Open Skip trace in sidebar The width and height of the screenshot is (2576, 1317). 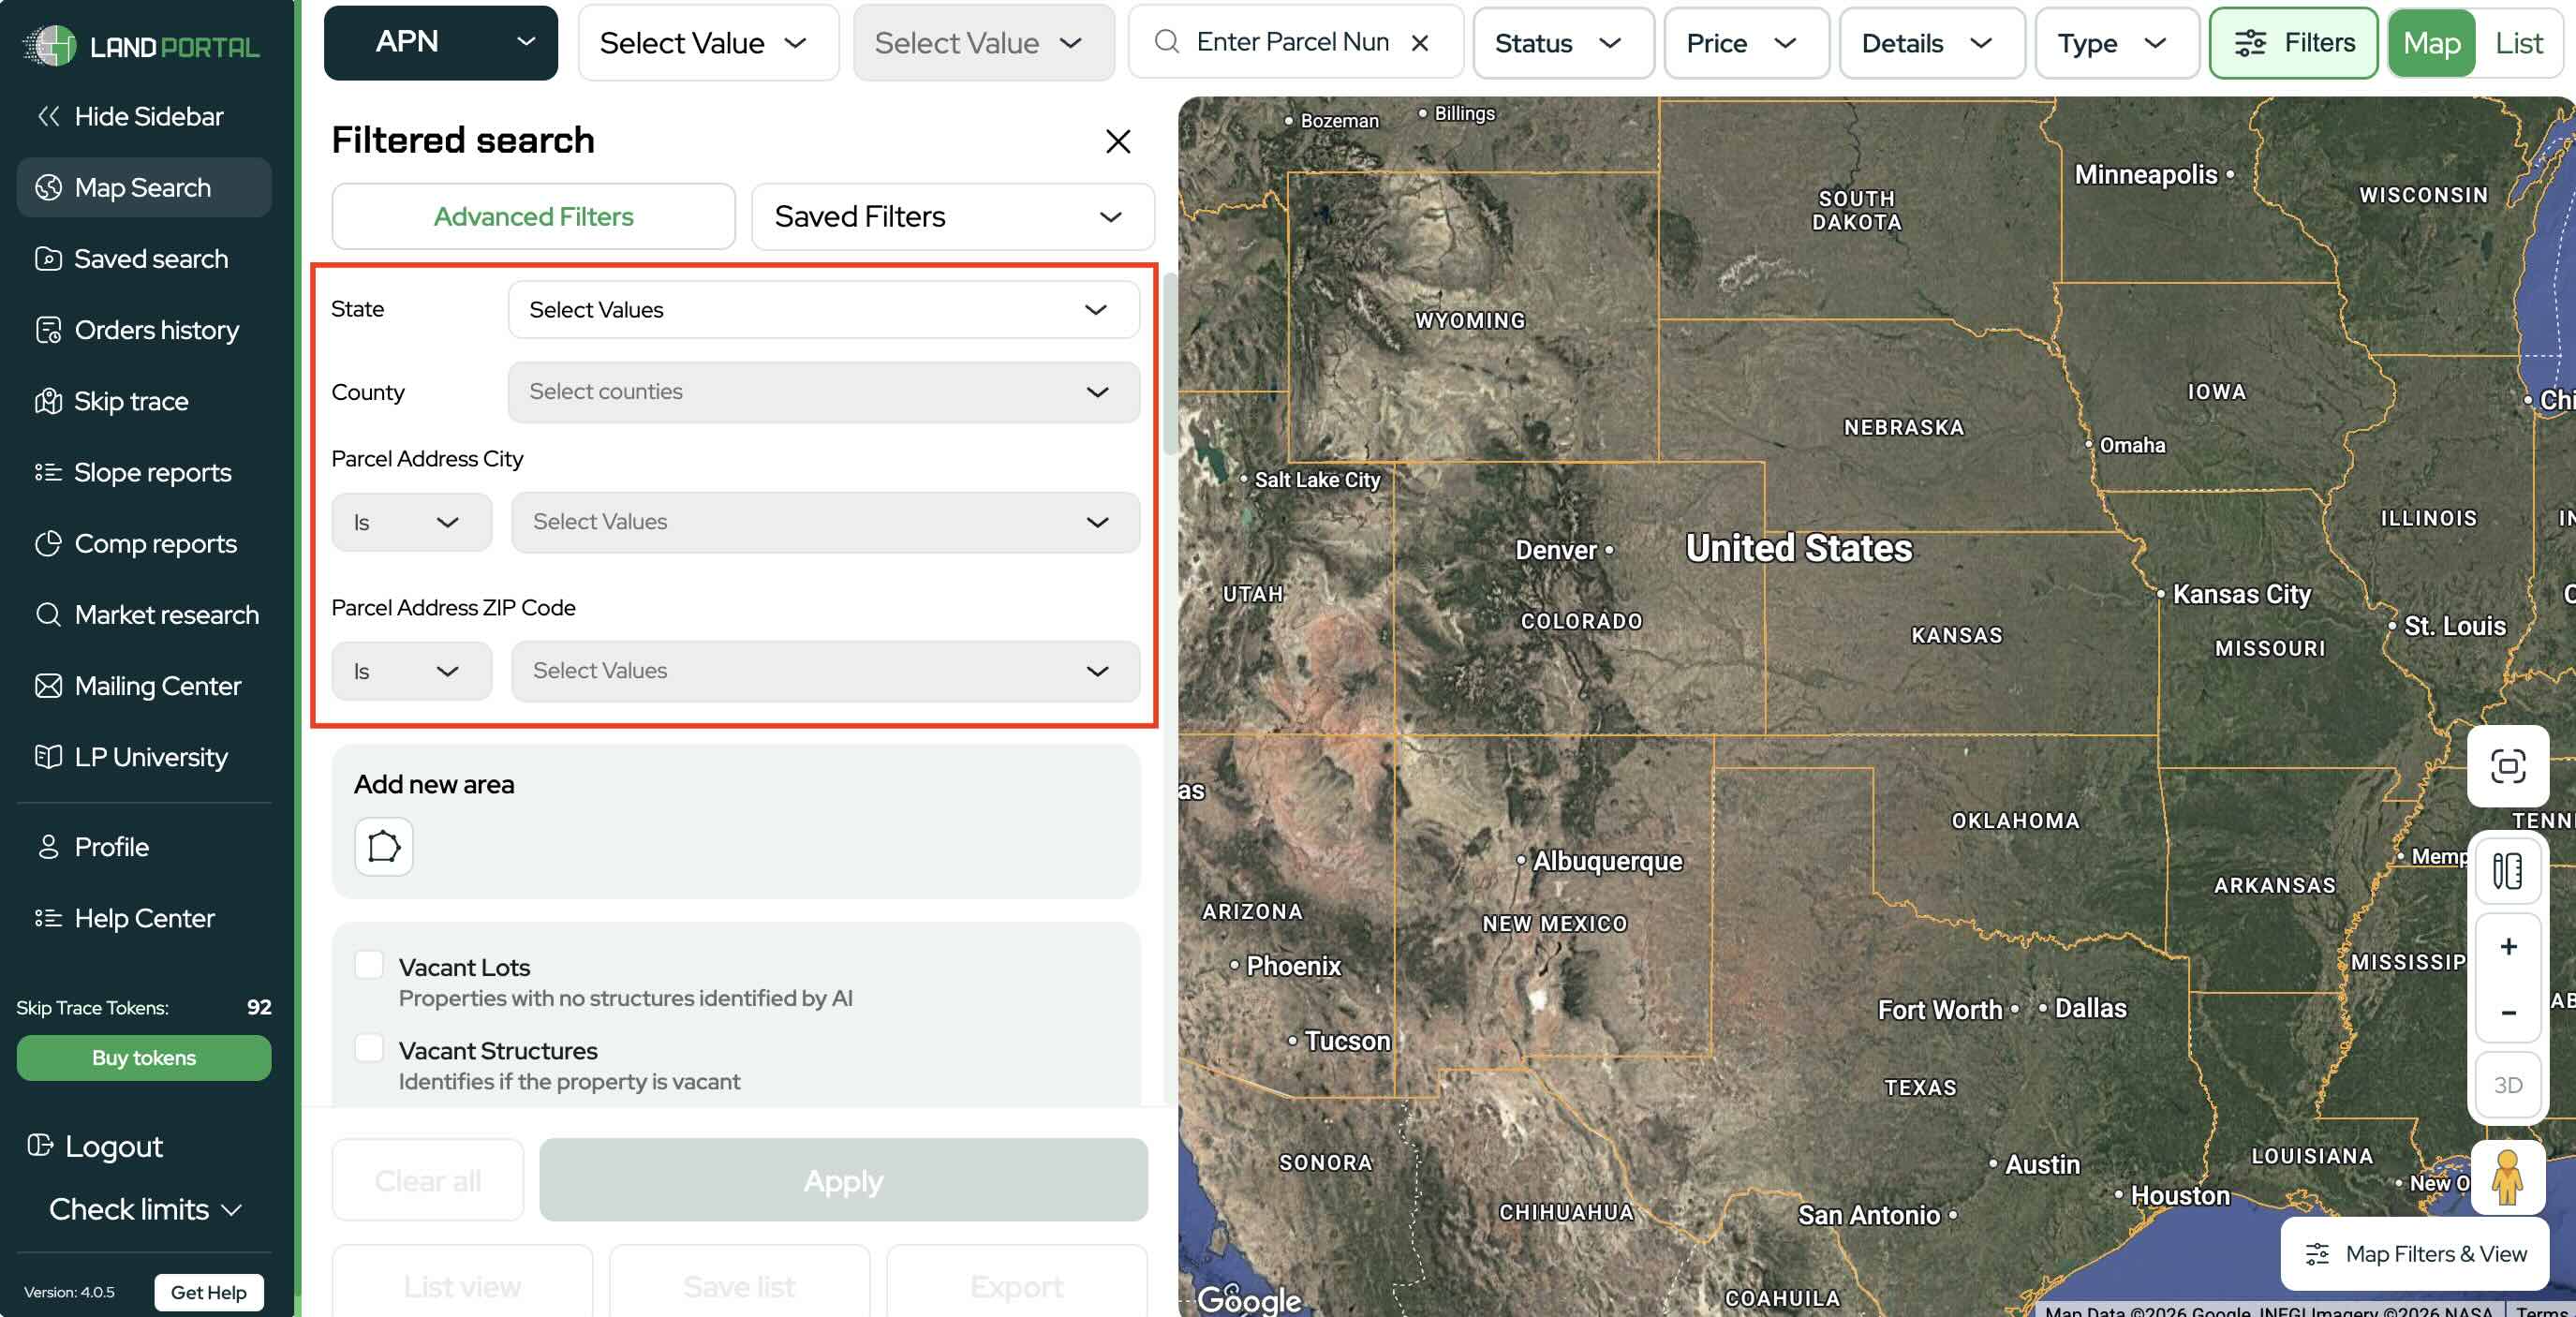point(131,401)
